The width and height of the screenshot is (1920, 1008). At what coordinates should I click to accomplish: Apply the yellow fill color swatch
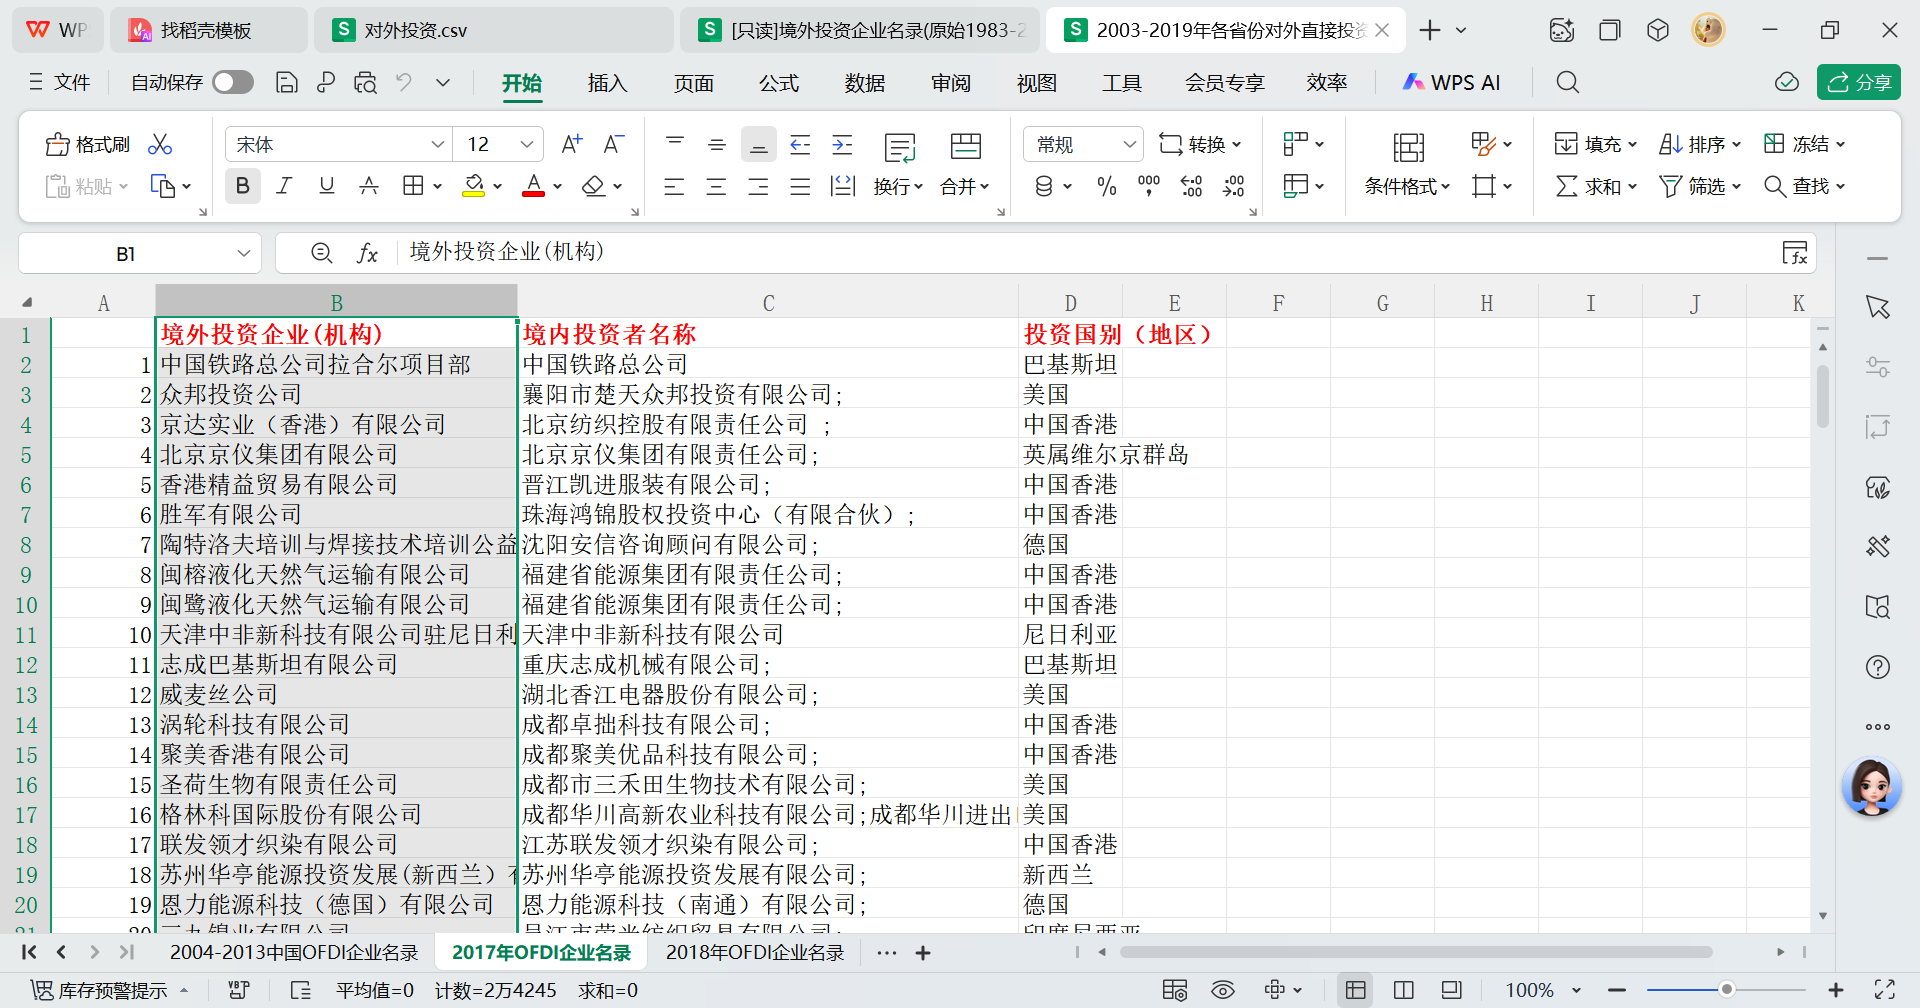pyautogui.click(x=474, y=186)
